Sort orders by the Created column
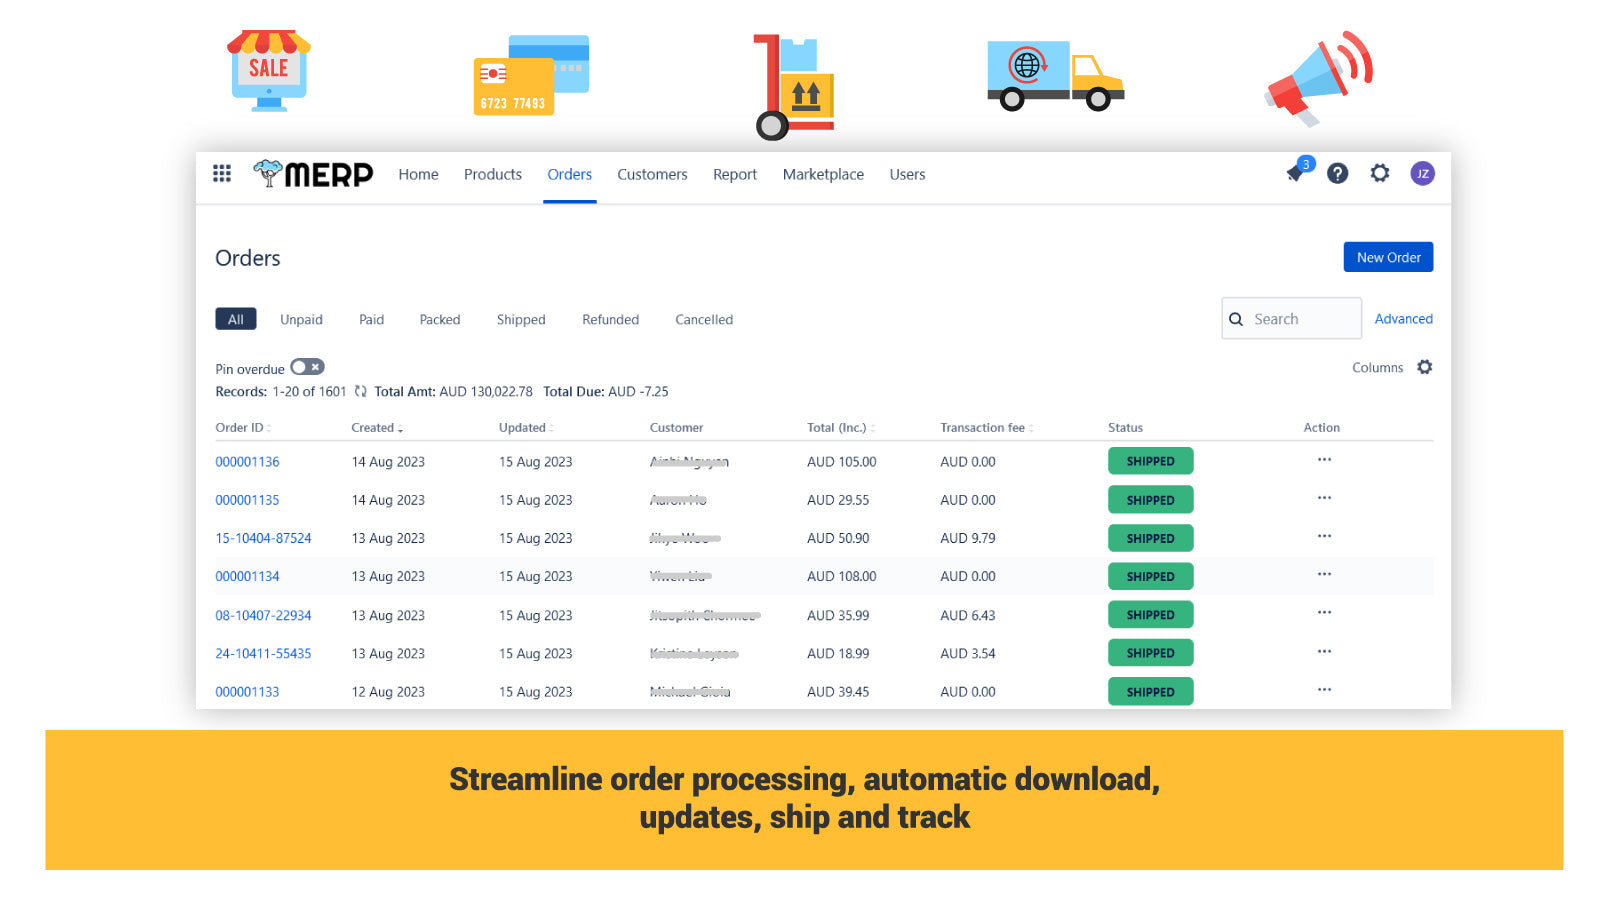 pyautogui.click(x=375, y=427)
